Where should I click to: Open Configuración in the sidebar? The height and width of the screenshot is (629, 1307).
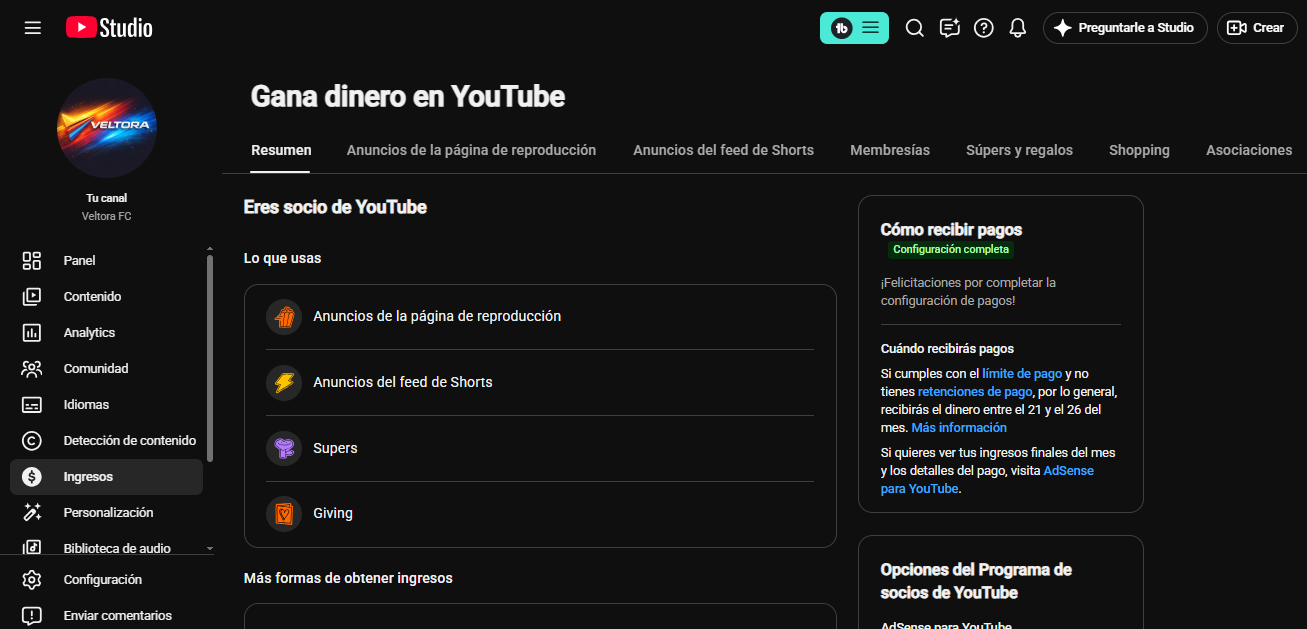click(106, 580)
